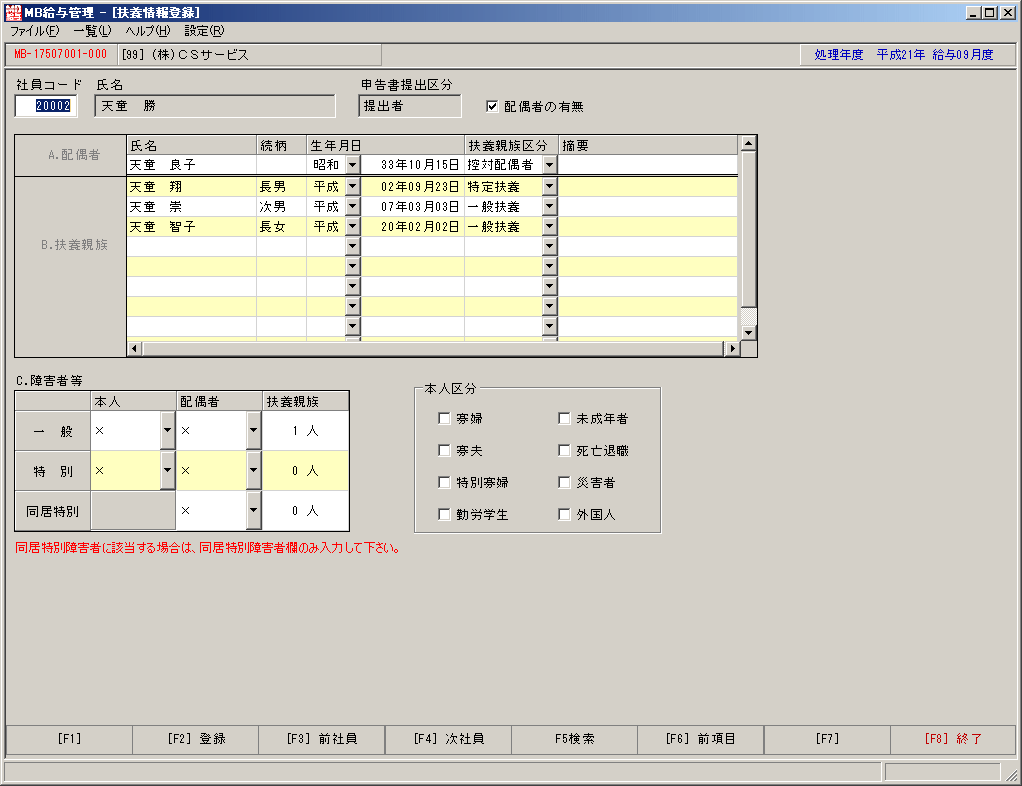Viewport: 1022px width, 786px height.
Task: Click the F2 登録 button
Action: point(196,739)
